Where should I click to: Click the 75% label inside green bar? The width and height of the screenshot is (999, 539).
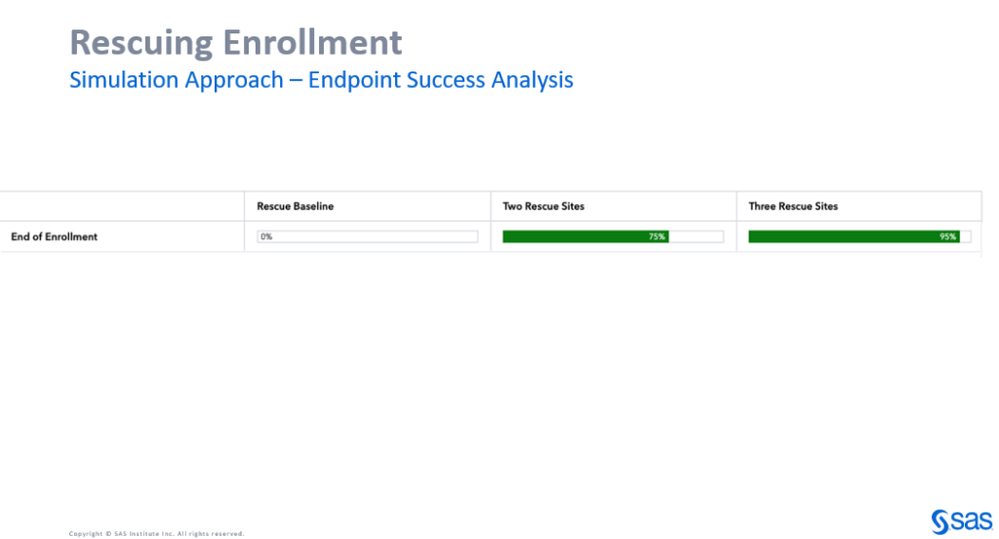tap(657, 236)
